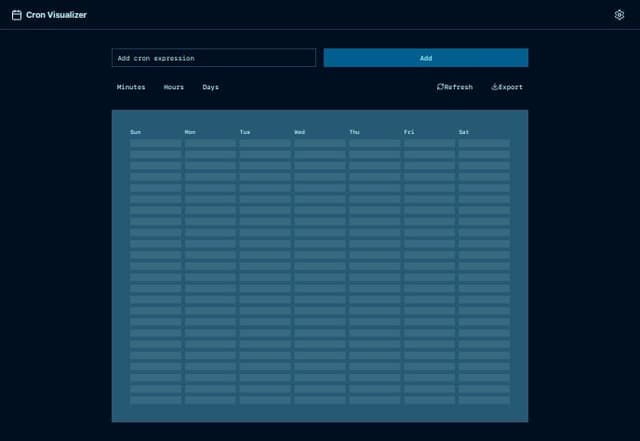
Task: Select the Sun column header
Action: (x=136, y=132)
